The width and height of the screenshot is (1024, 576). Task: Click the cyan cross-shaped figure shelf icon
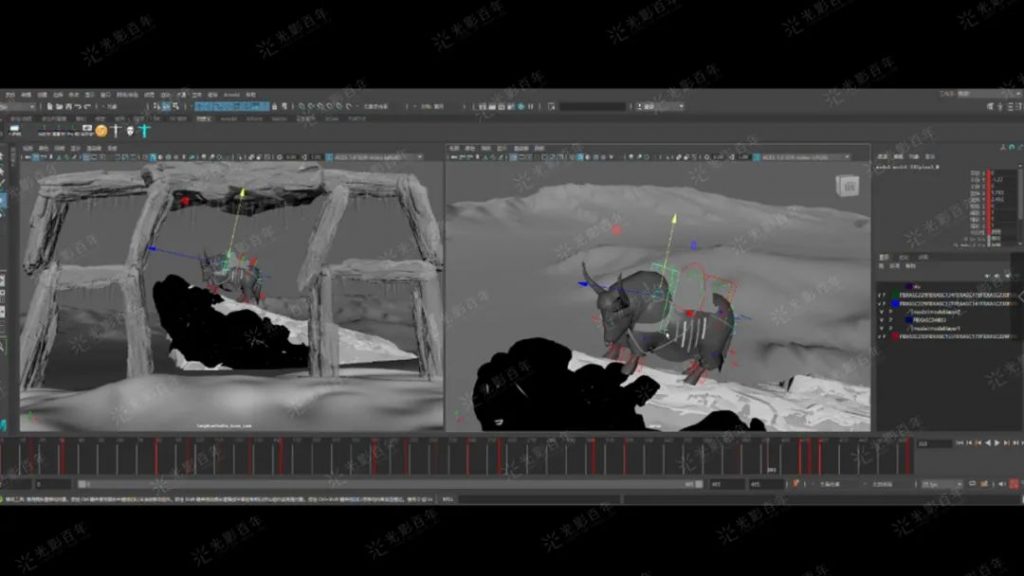[x=144, y=130]
